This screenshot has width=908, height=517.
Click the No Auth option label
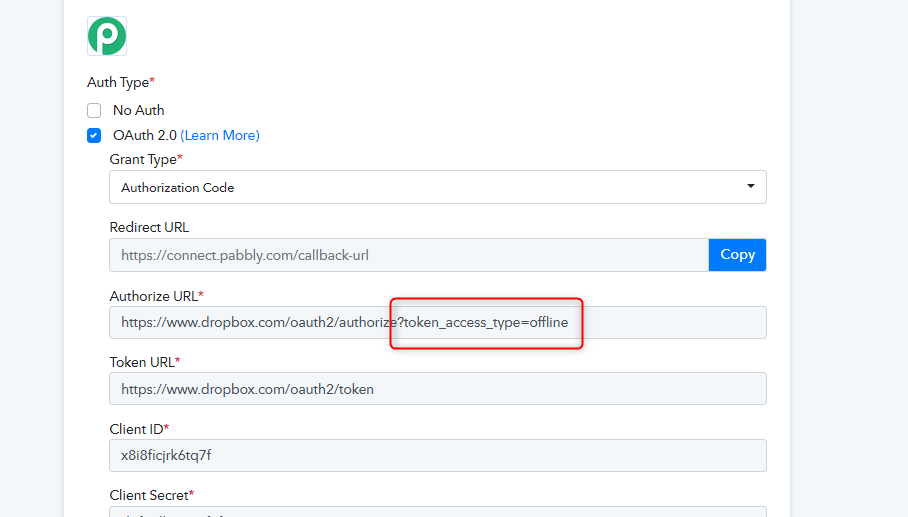[x=138, y=110]
